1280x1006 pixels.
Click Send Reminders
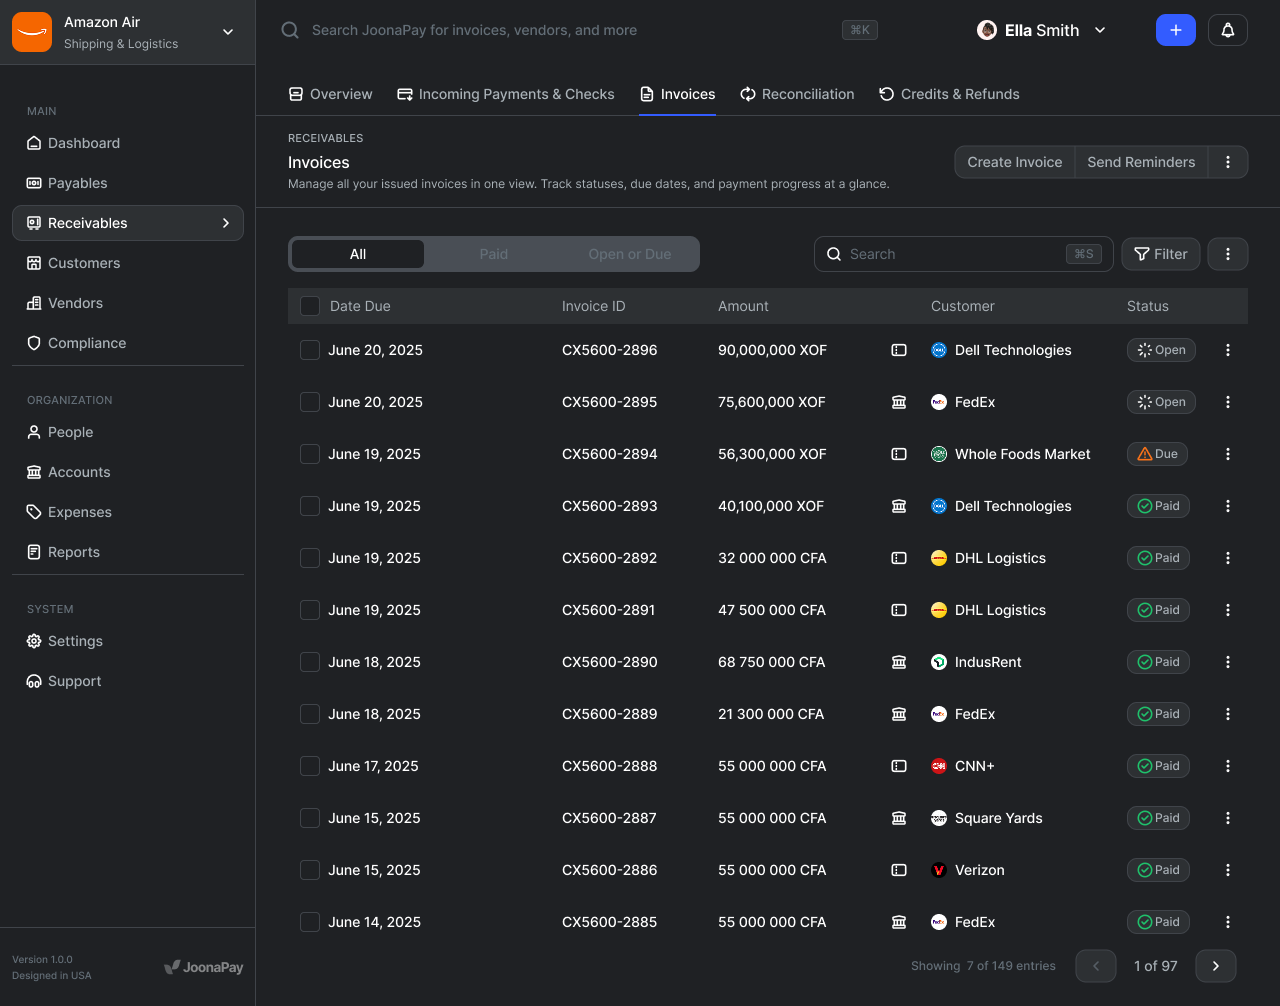point(1141,162)
